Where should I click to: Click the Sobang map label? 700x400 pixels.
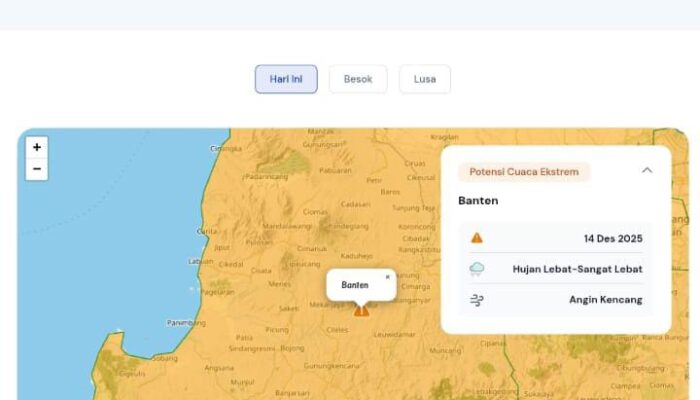165,358
